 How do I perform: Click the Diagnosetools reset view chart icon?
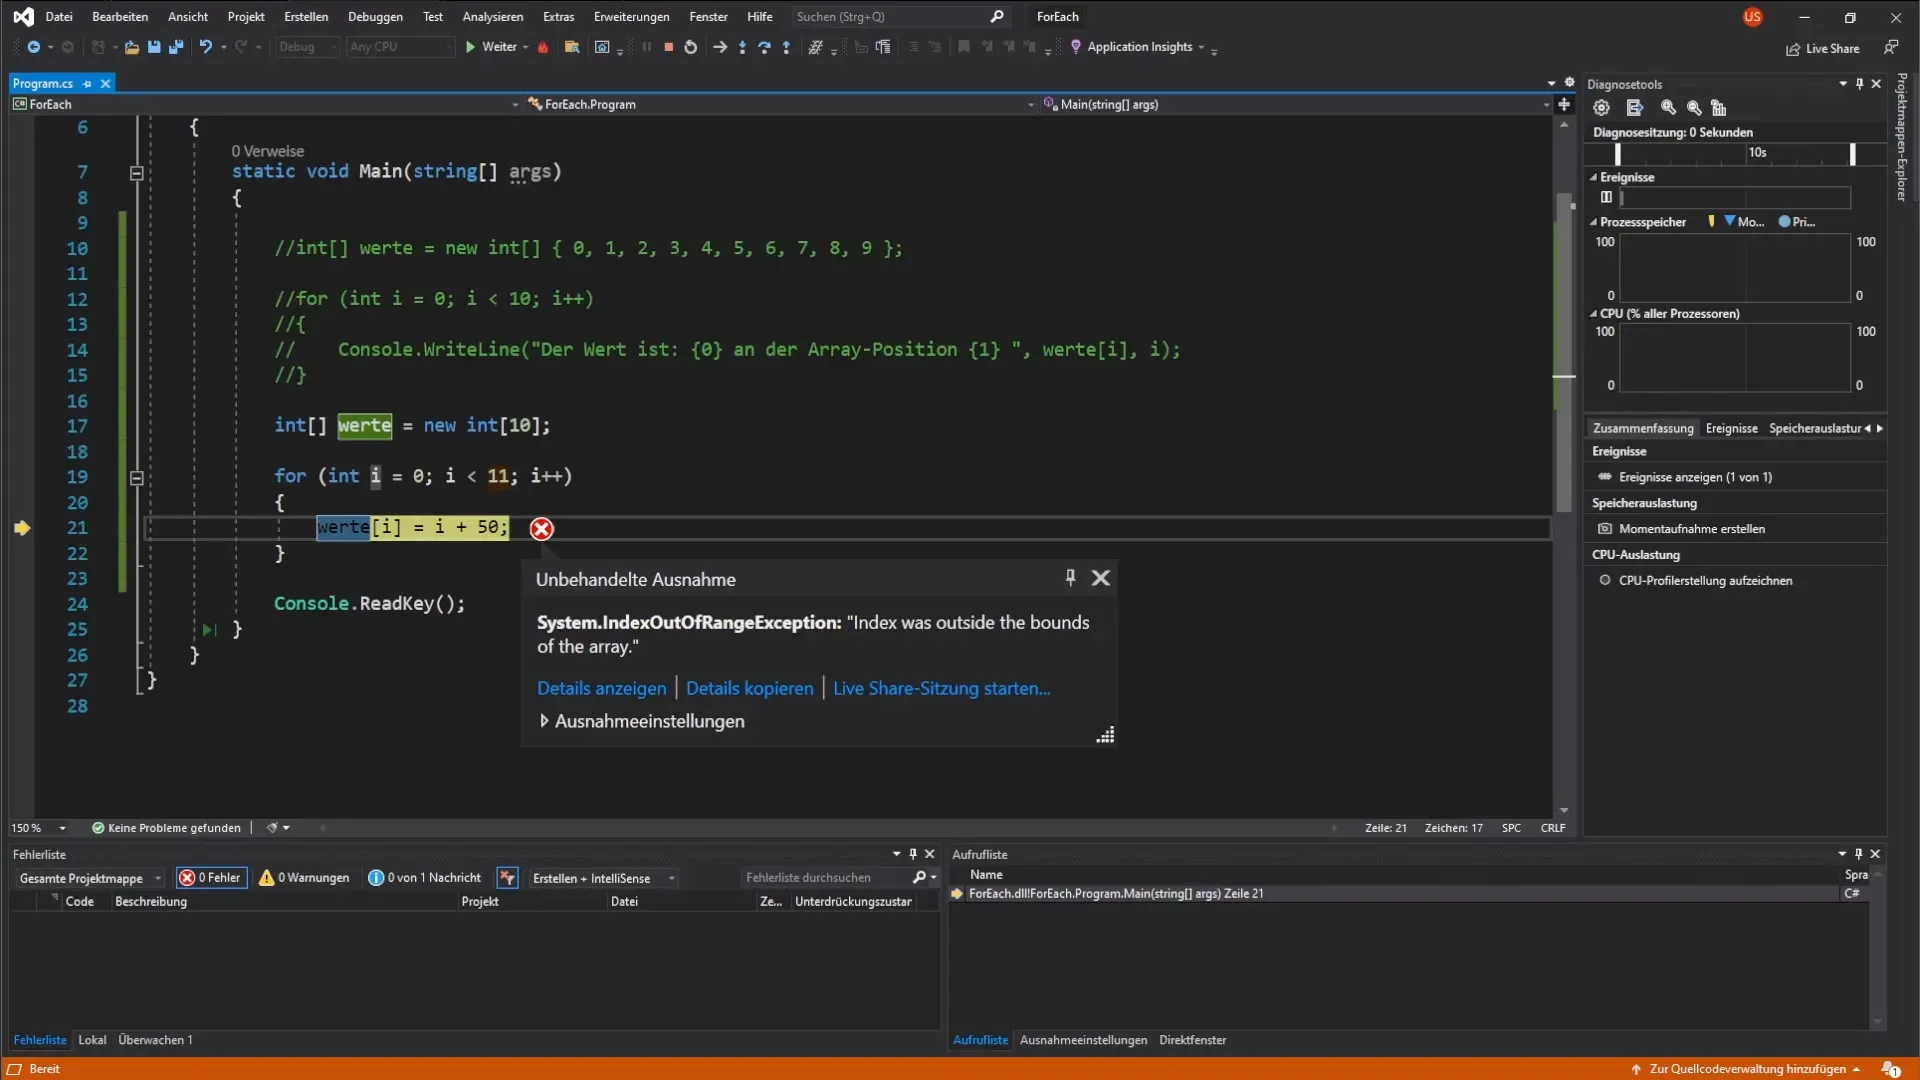tap(1718, 108)
